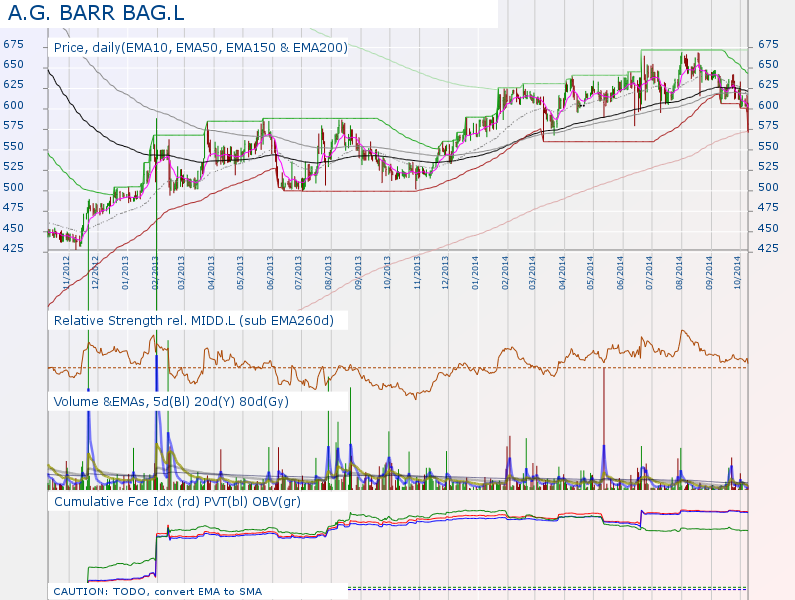Click the Cumulative Fce Idx PVT OBV label
795x600 pixels.
click(177, 502)
